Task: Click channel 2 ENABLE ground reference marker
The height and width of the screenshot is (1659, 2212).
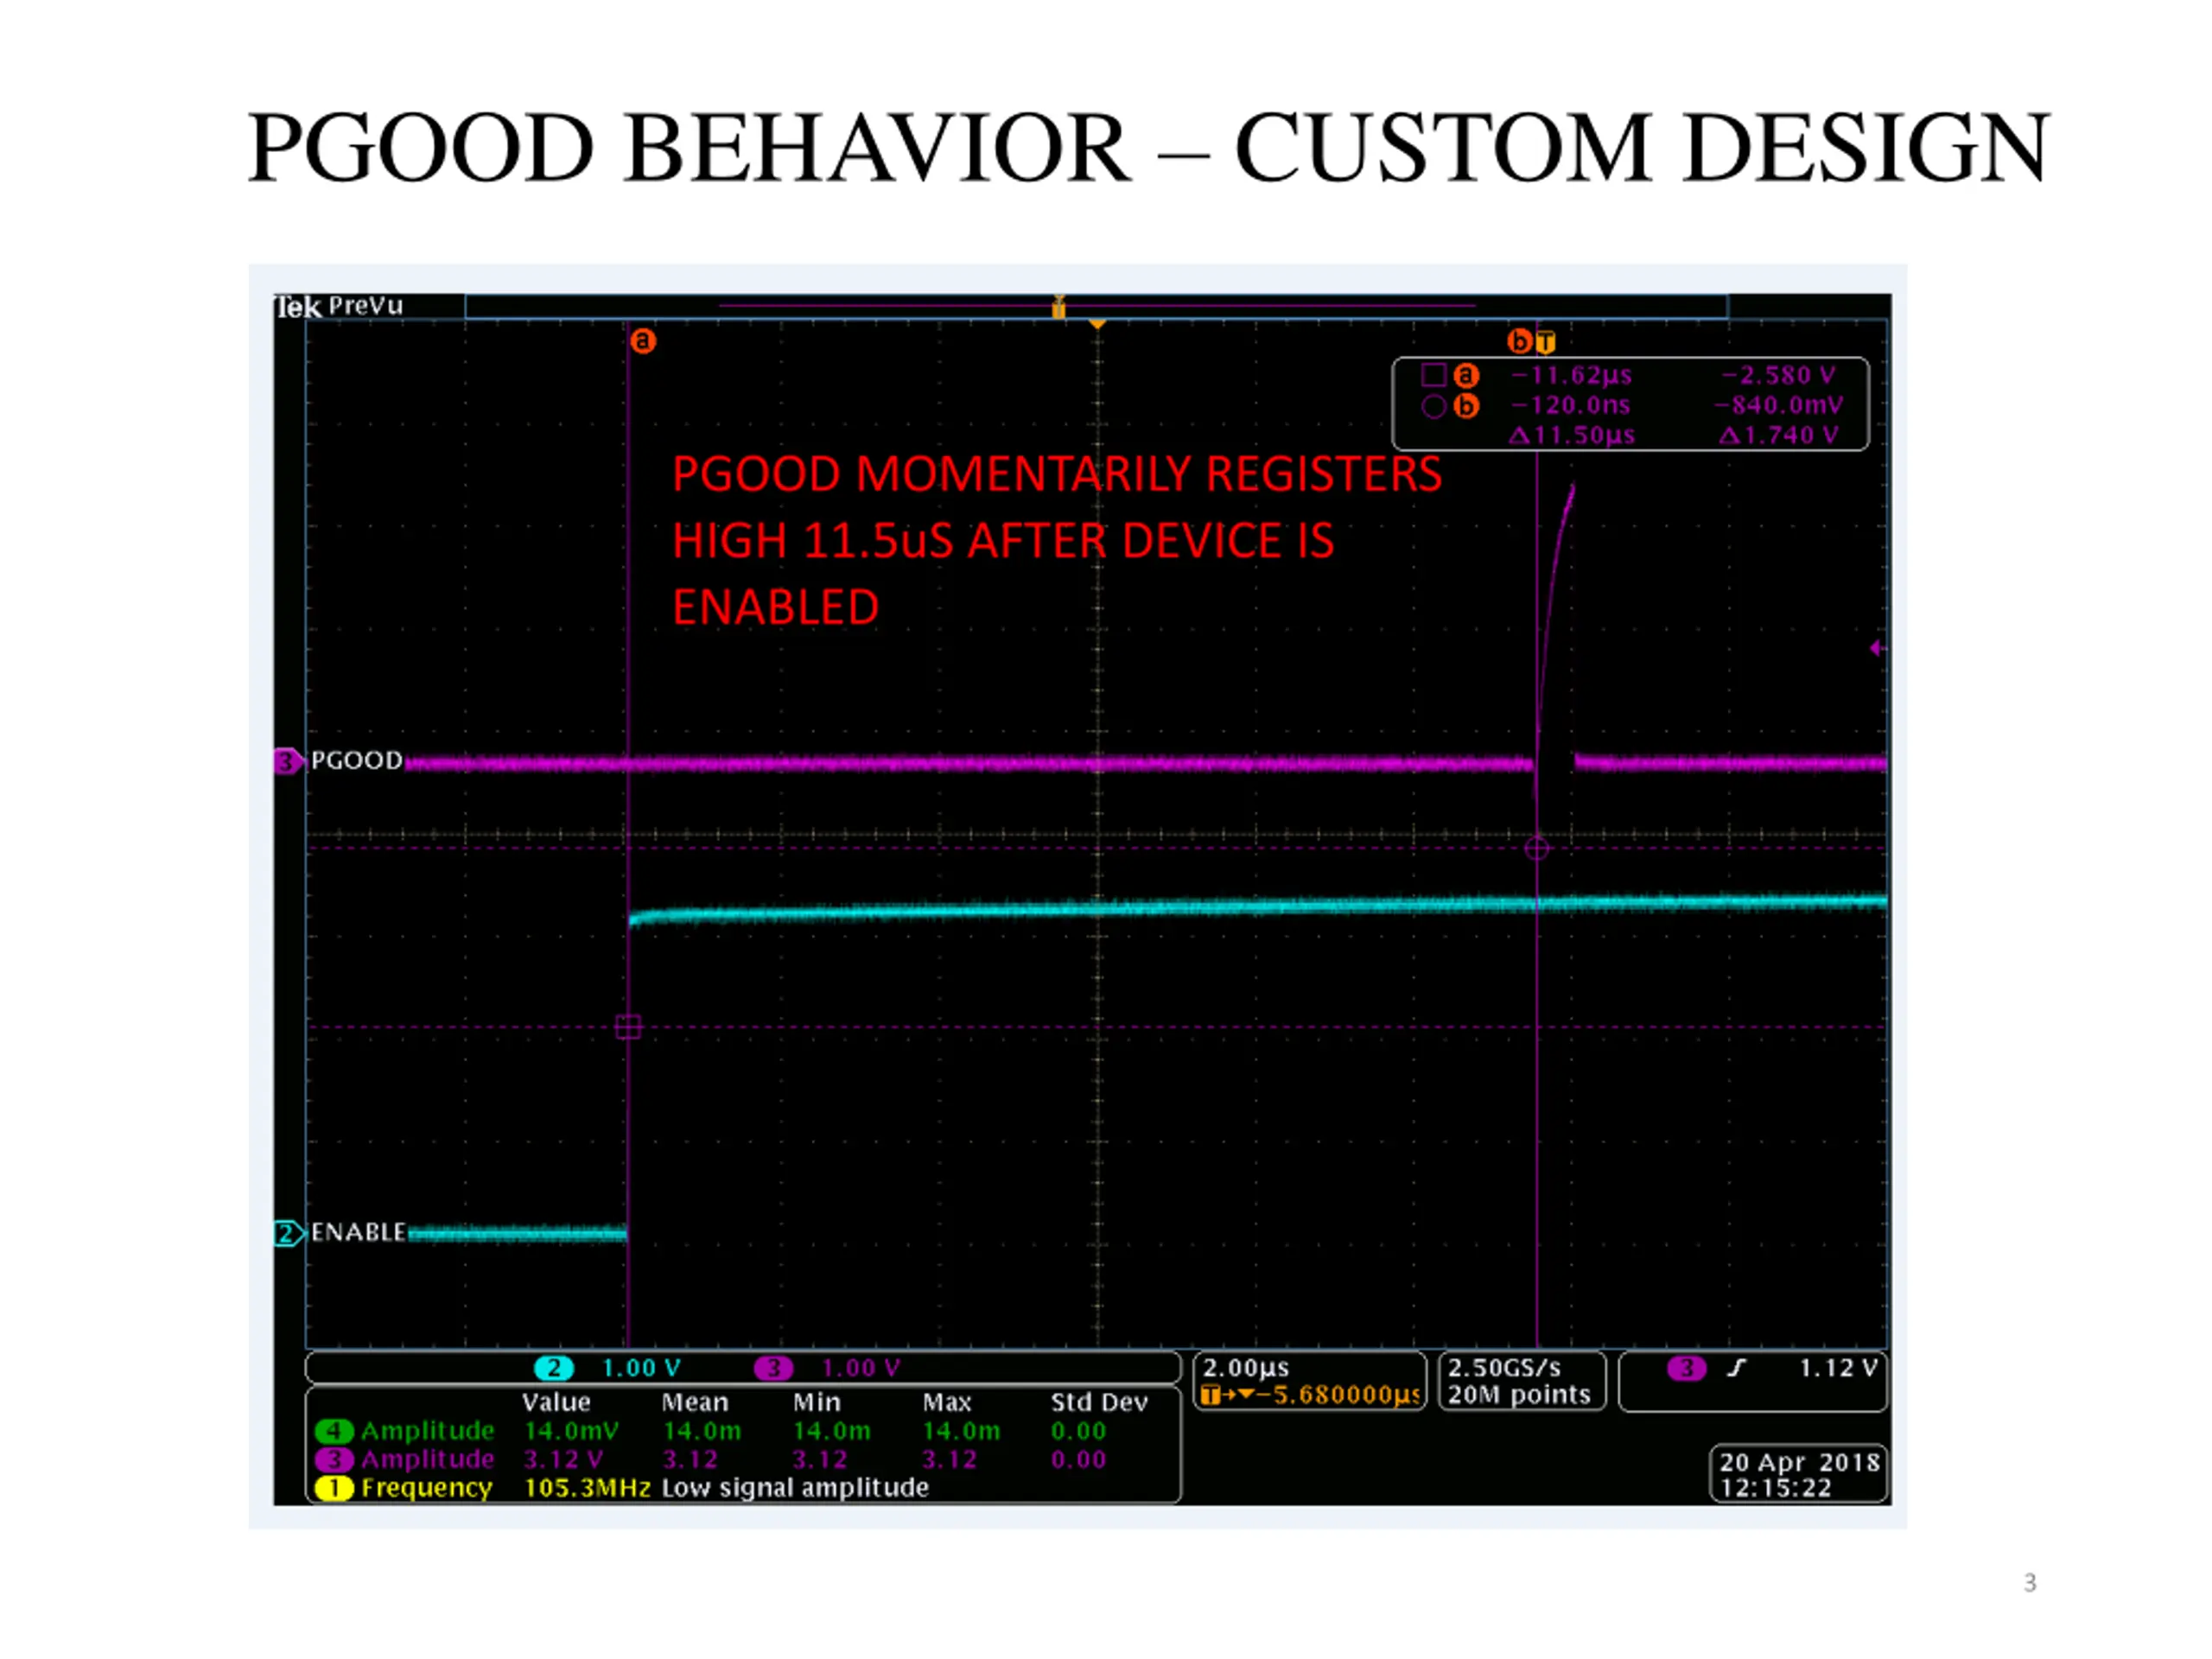Action: coord(287,1233)
